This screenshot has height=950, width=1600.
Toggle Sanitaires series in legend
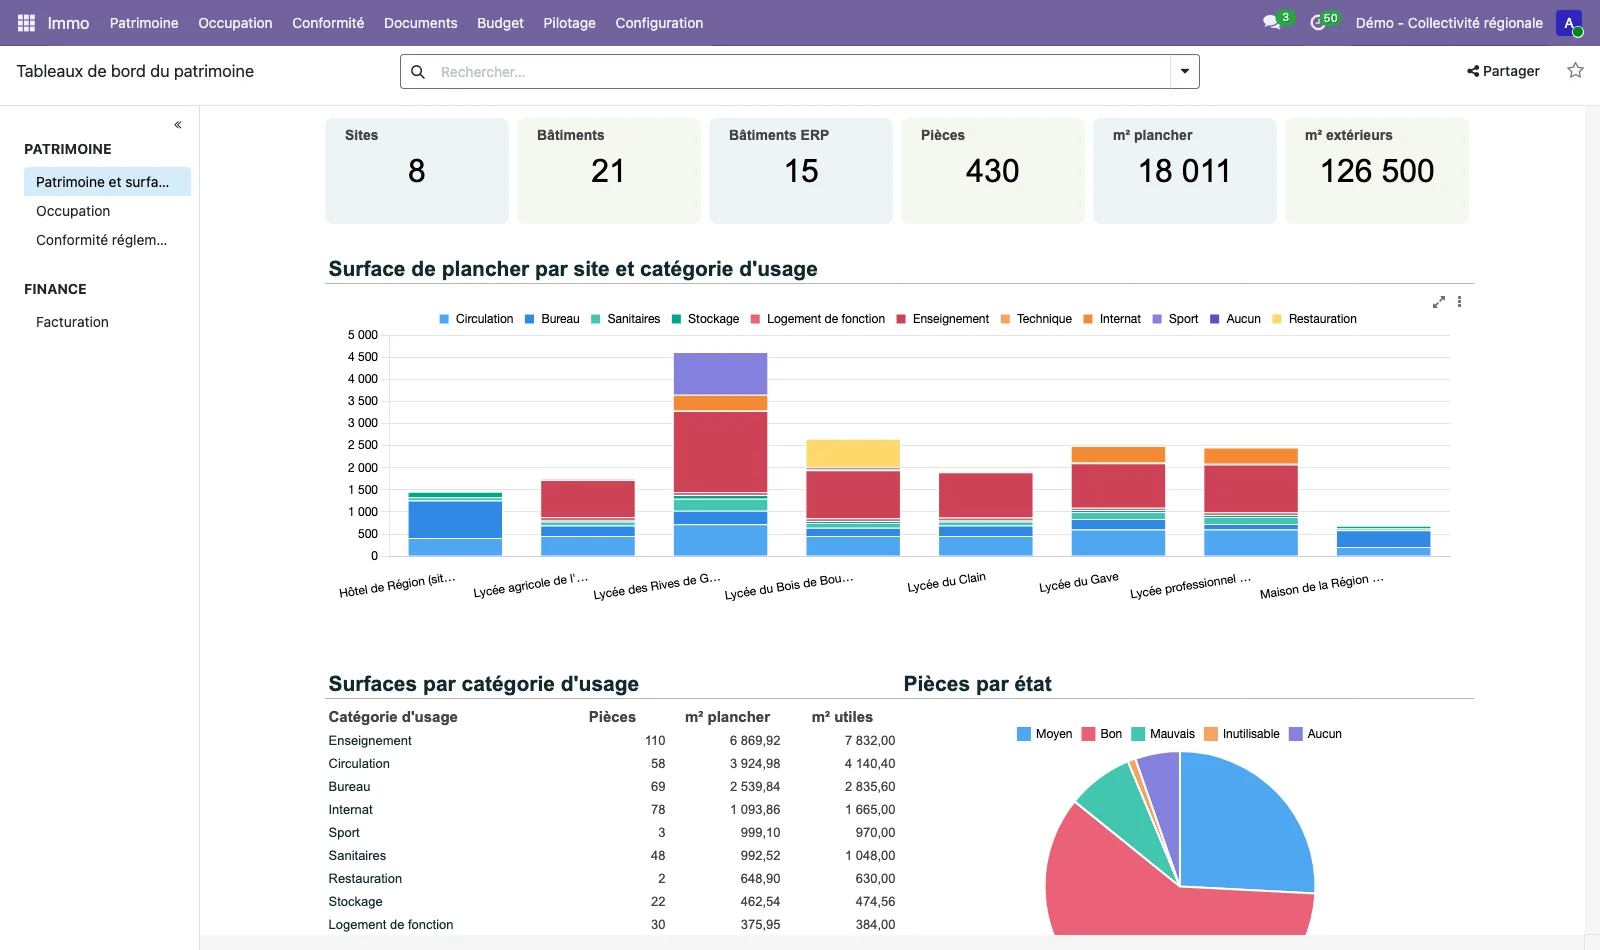click(x=626, y=319)
